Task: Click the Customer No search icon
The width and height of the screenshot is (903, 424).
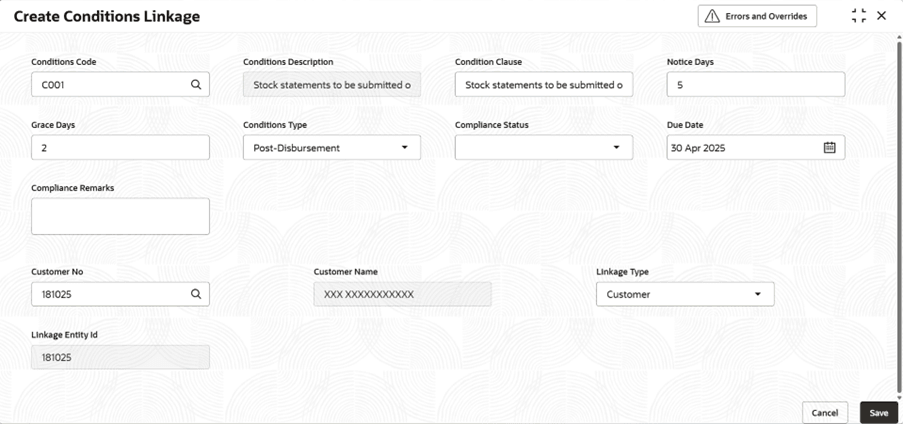Action: click(196, 294)
